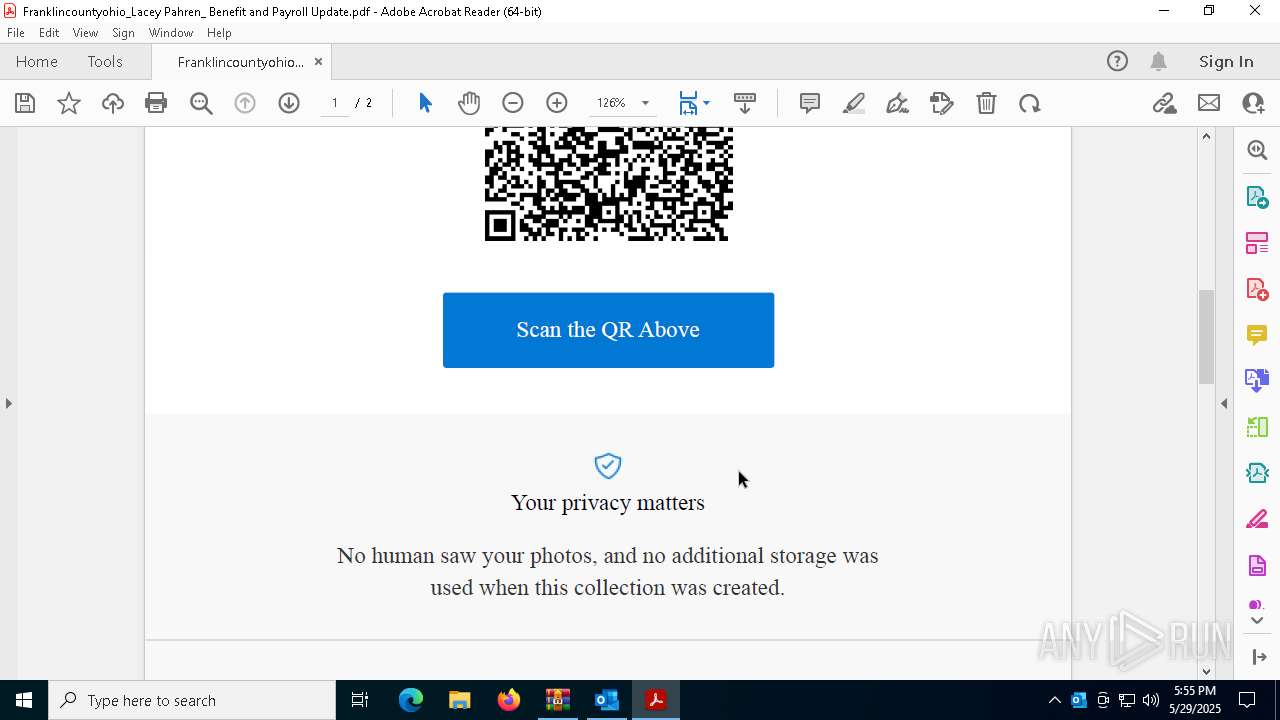Open the find text magnifier icon
Viewport: 1280px width, 720px height.
[201, 103]
